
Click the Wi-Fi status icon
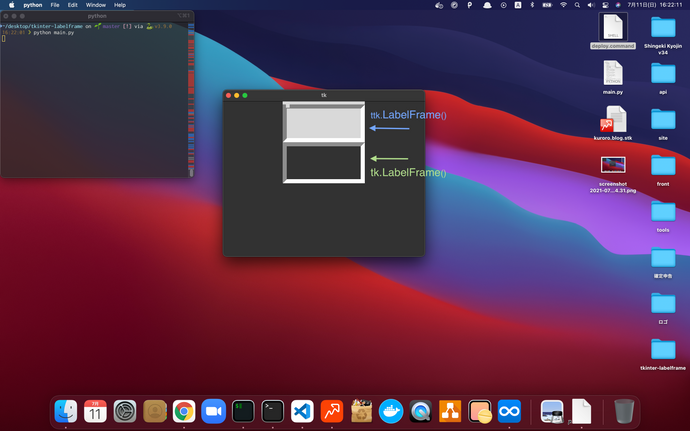563,5
